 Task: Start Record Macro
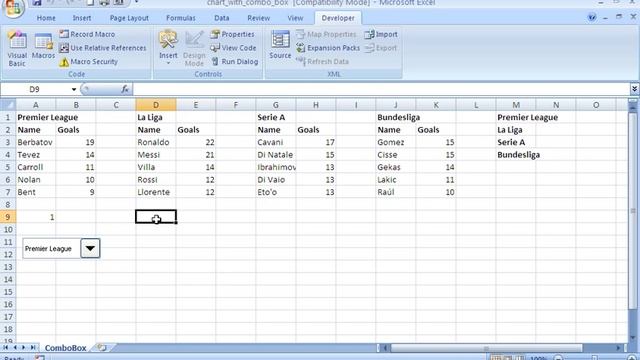coord(87,34)
